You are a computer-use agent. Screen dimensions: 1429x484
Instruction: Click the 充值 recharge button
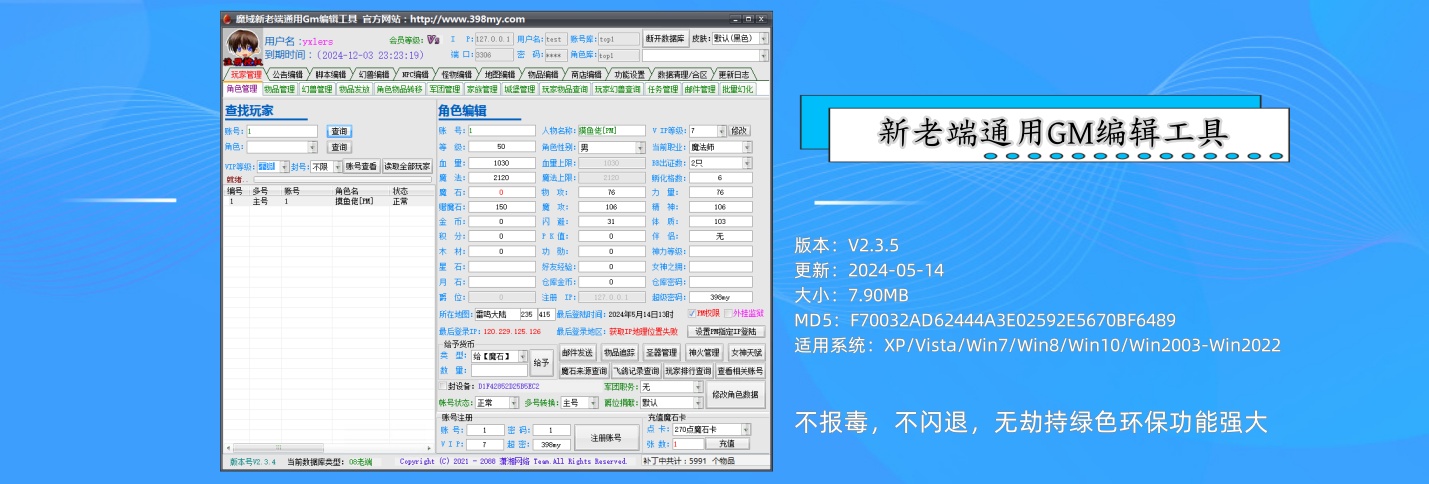point(727,443)
